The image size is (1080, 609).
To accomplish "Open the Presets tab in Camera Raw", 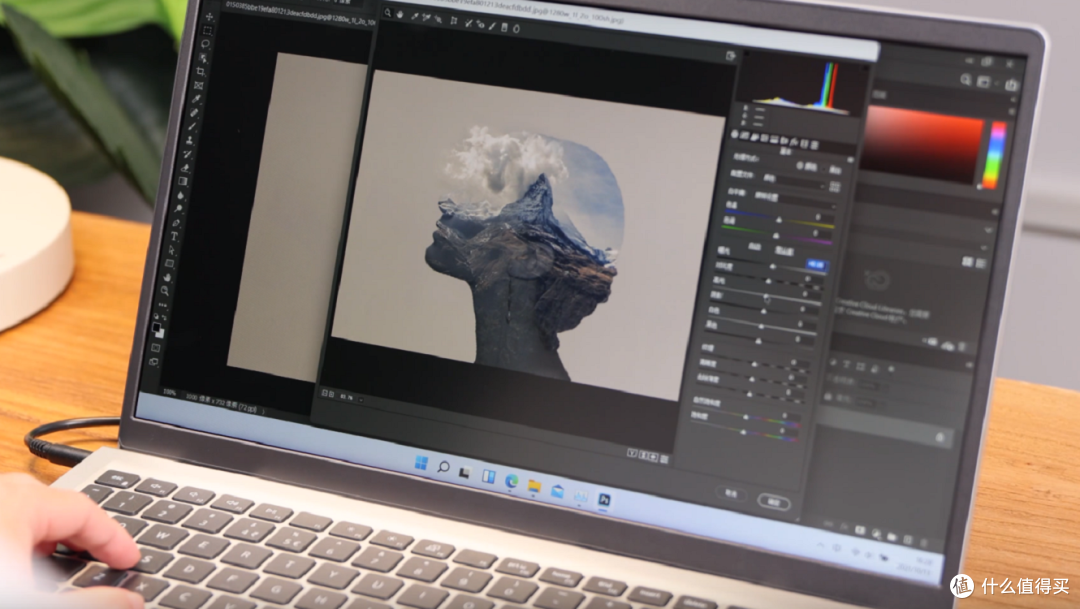I will (x=815, y=145).
